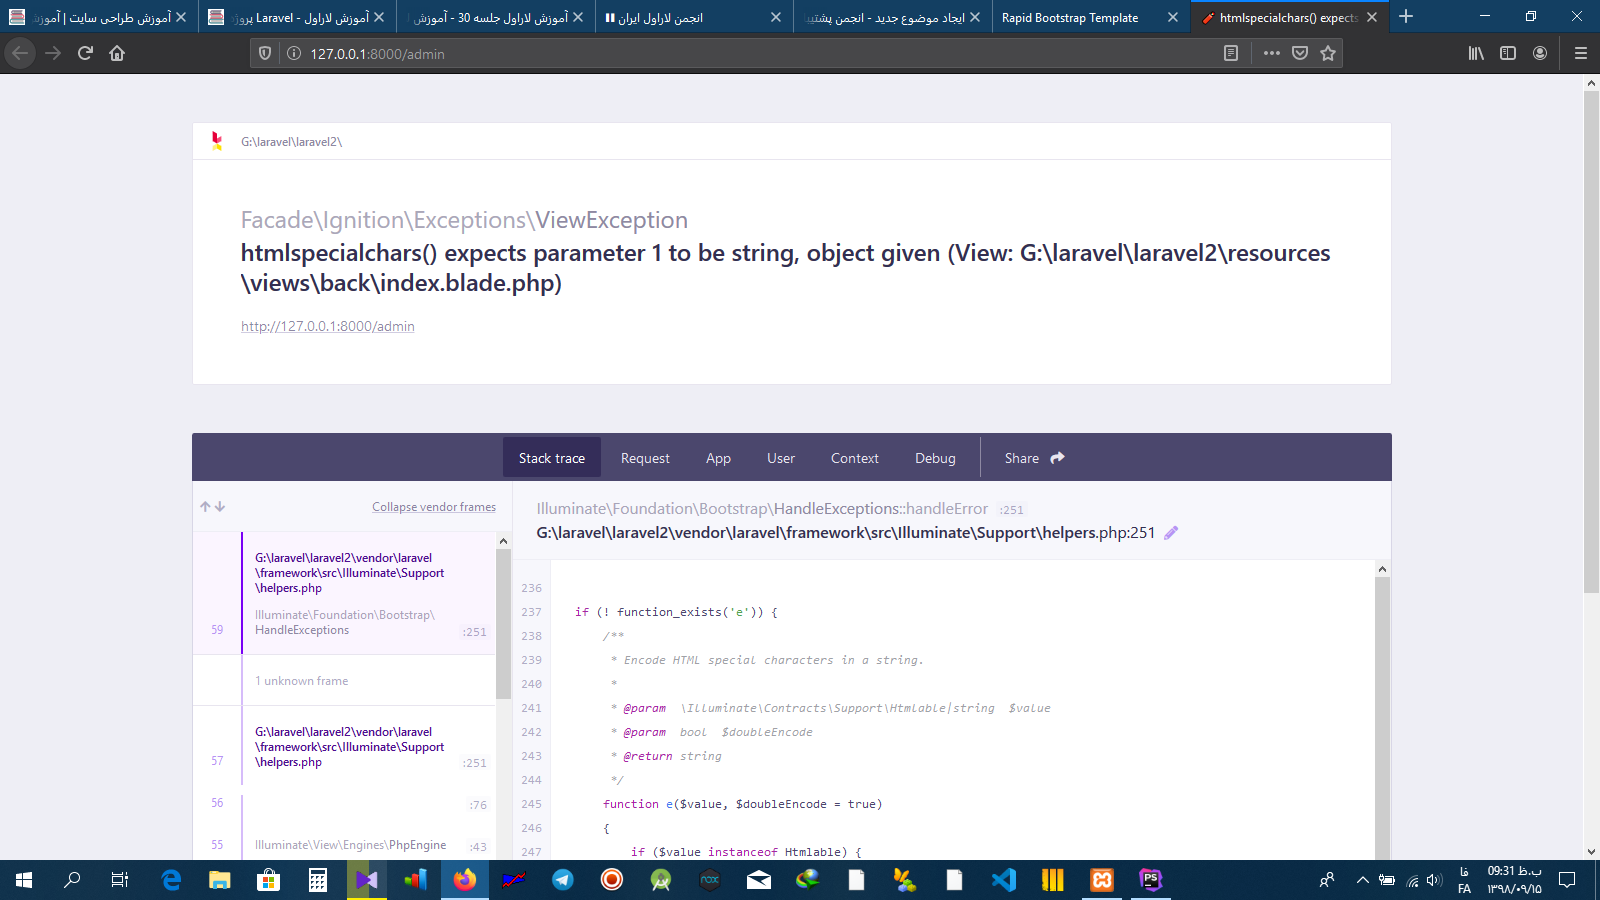Open the Firefox account icon
This screenshot has width=1600, height=900.
point(1540,53)
